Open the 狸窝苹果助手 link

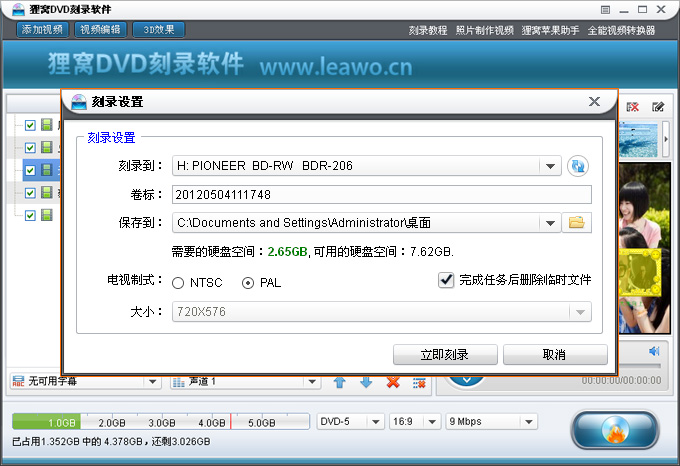pyautogui.click(x=550, y=30)
